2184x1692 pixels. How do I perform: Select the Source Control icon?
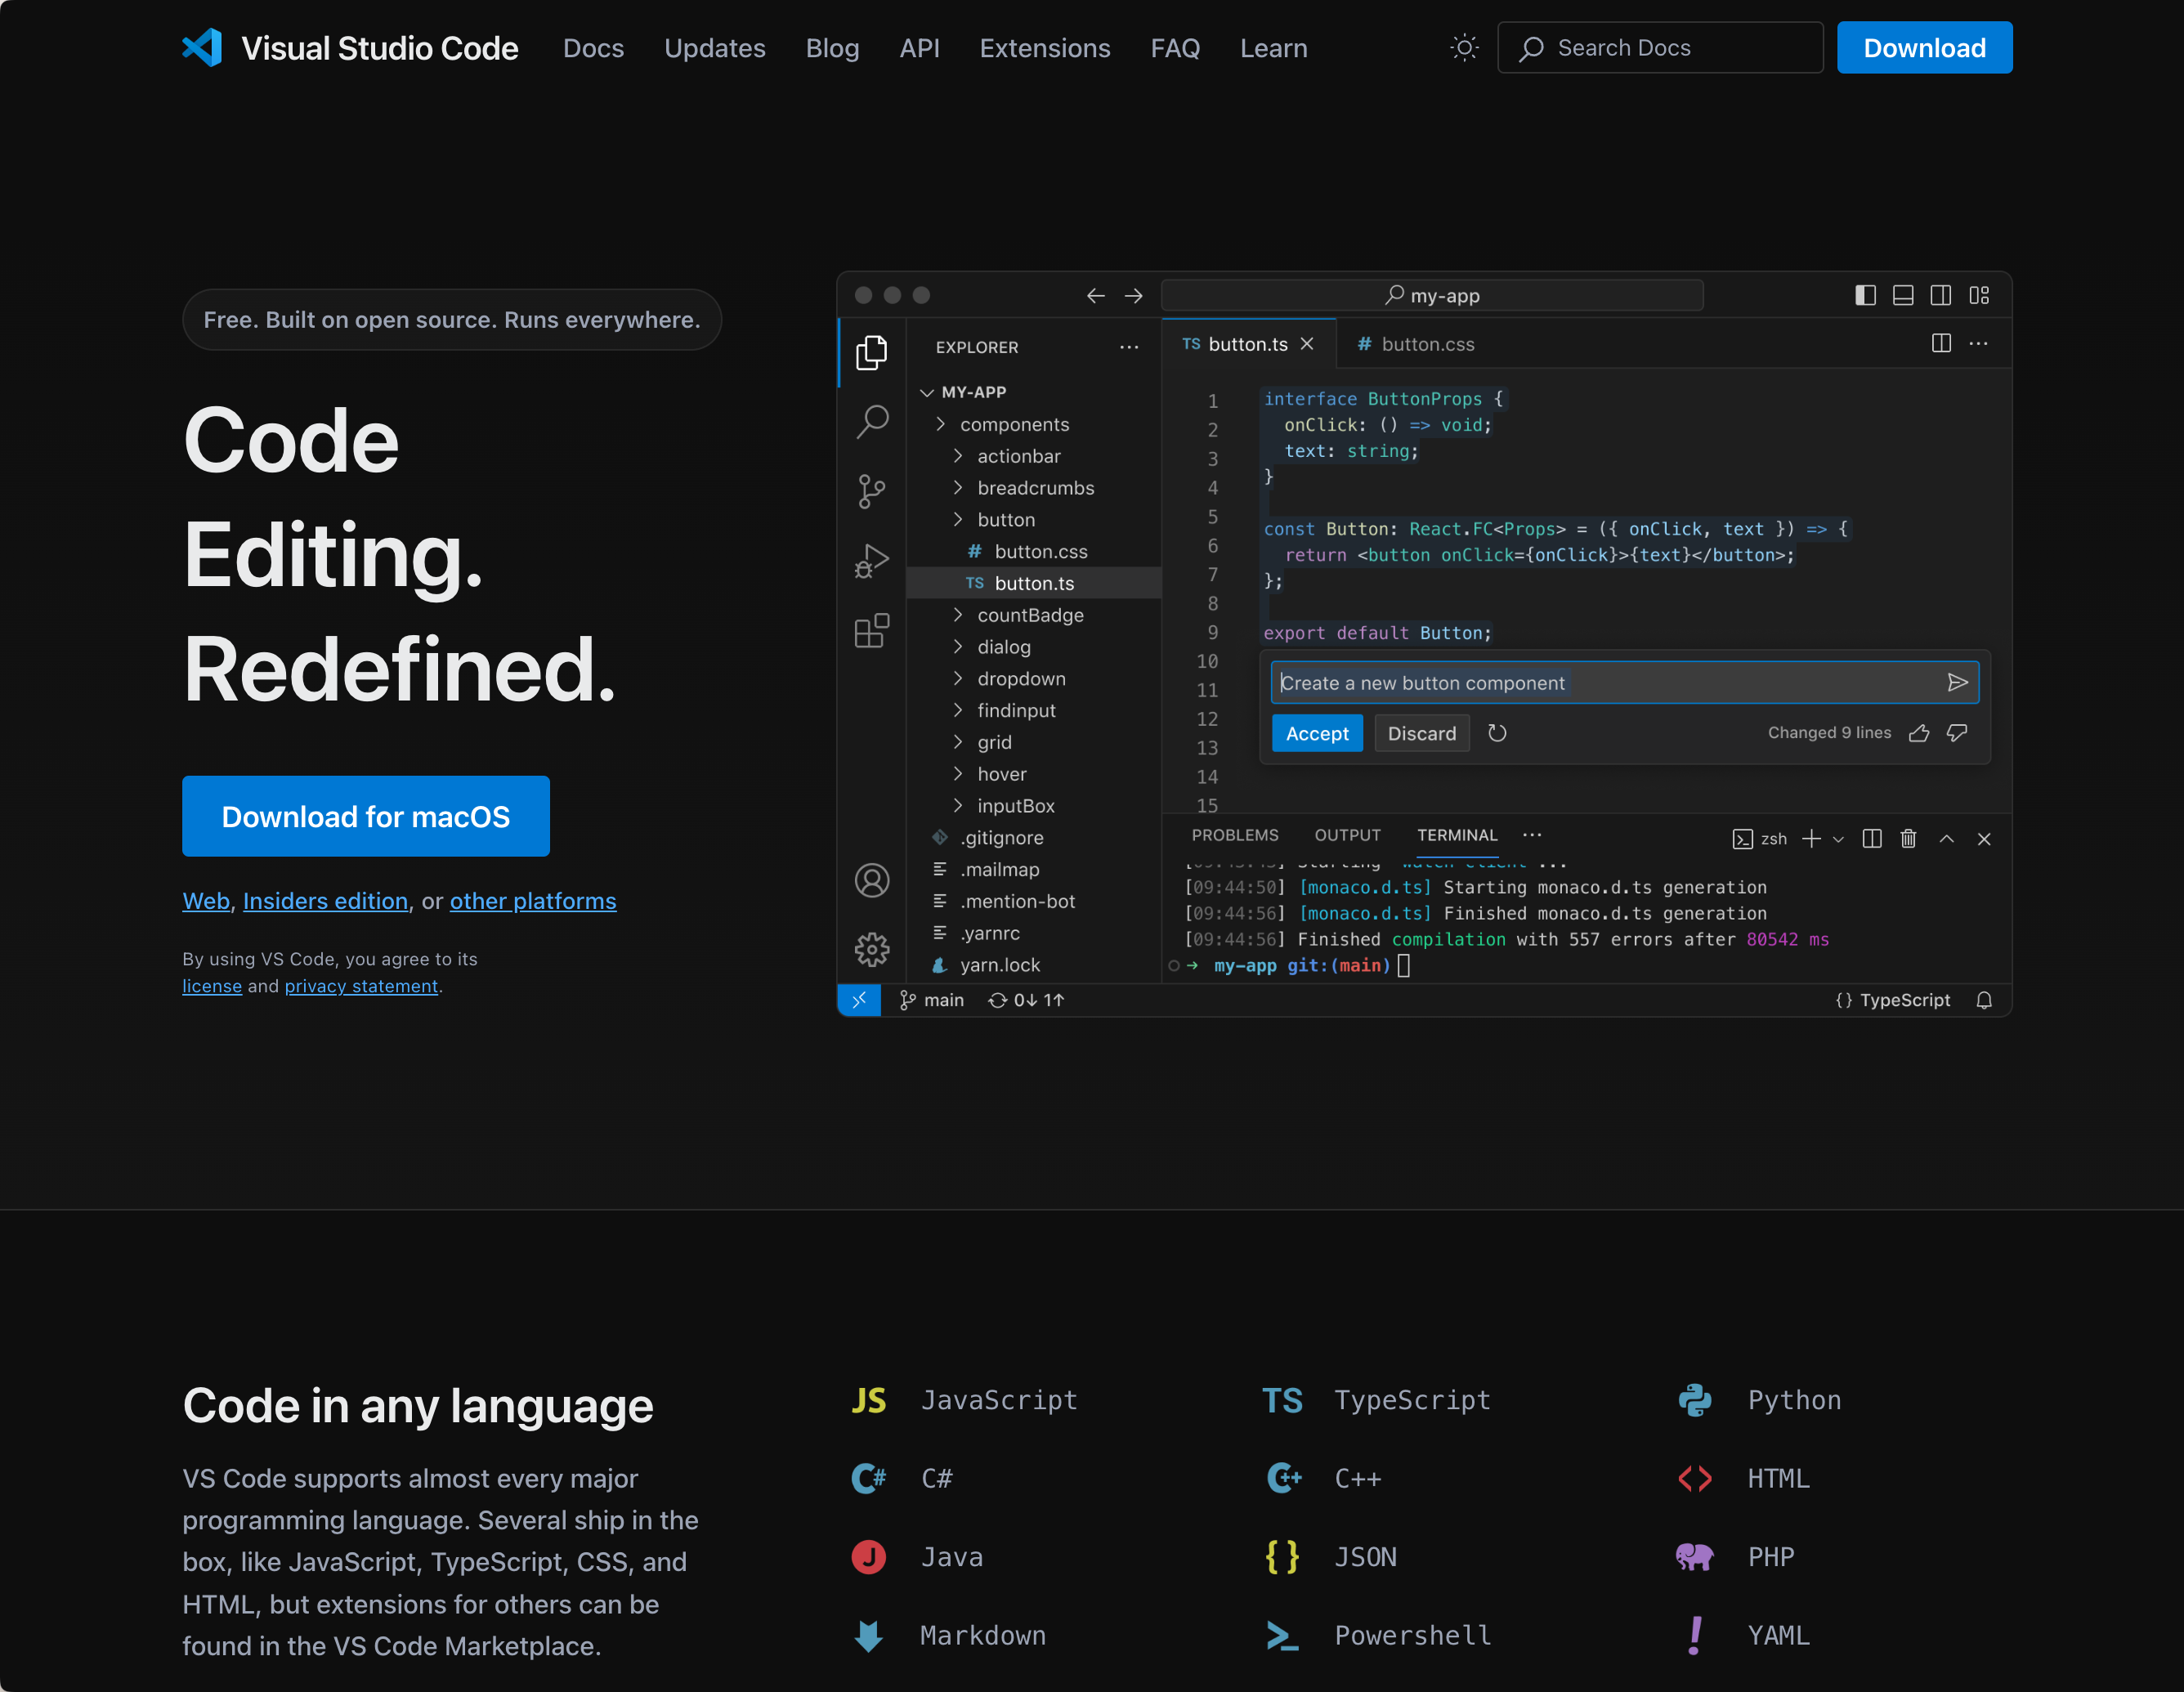tap(873, 492)
